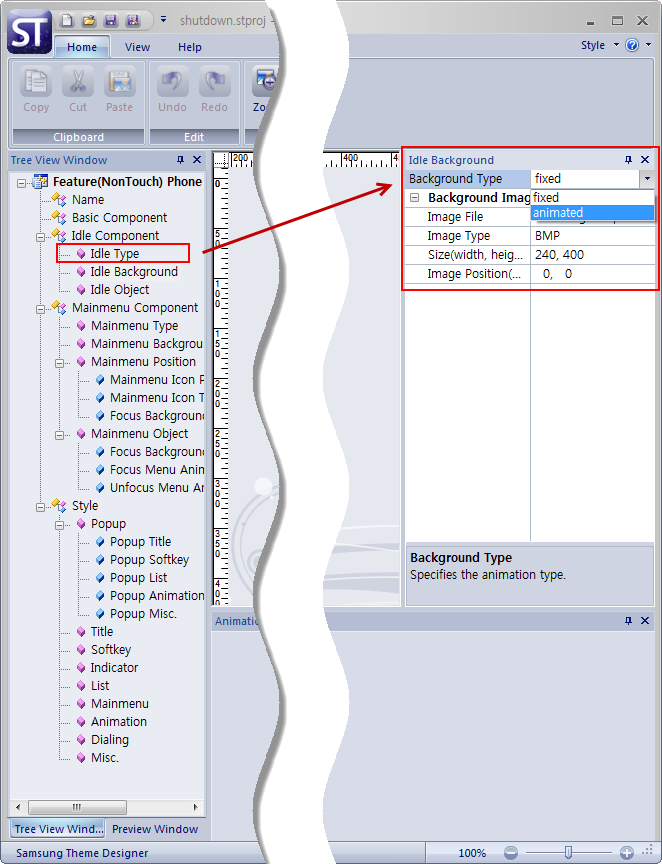Collapse the Background Image property group
Viewport: 662px width, 864px height.
point(415,198)
